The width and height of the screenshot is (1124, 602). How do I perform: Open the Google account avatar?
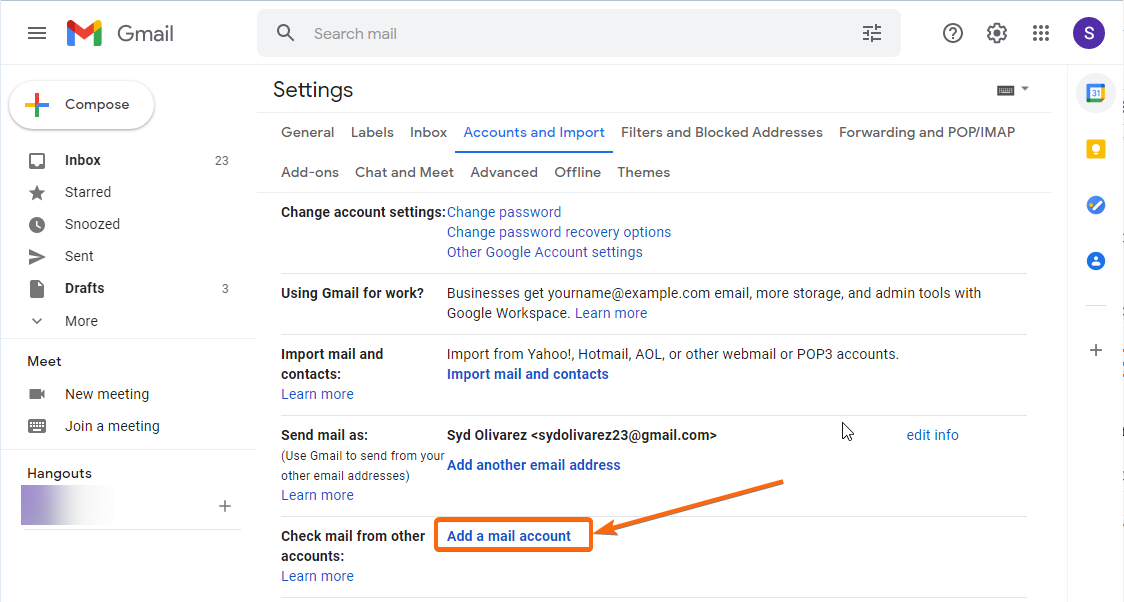click(1088, 33)
